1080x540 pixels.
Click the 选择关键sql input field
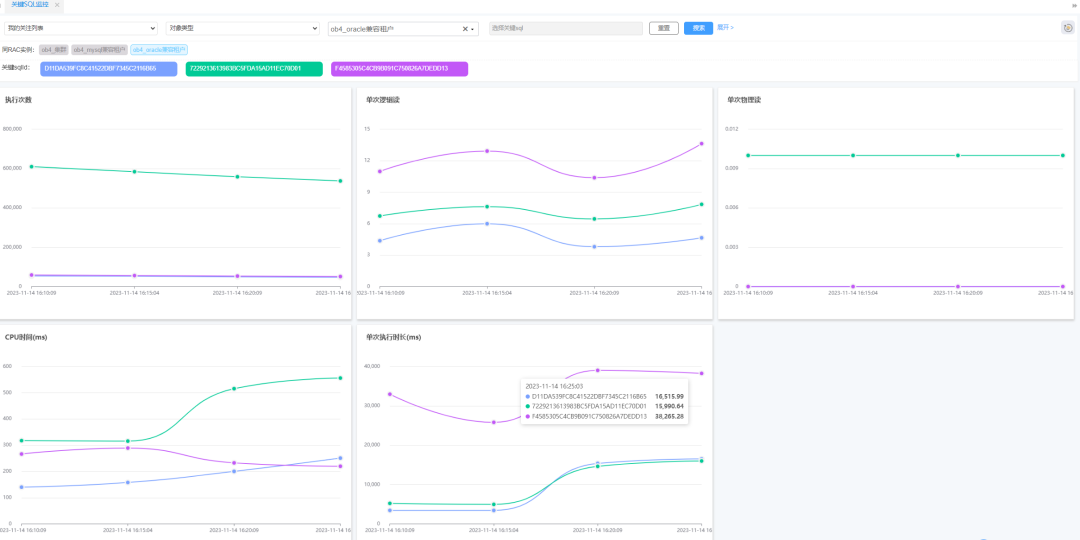click(x=565, y=28)
